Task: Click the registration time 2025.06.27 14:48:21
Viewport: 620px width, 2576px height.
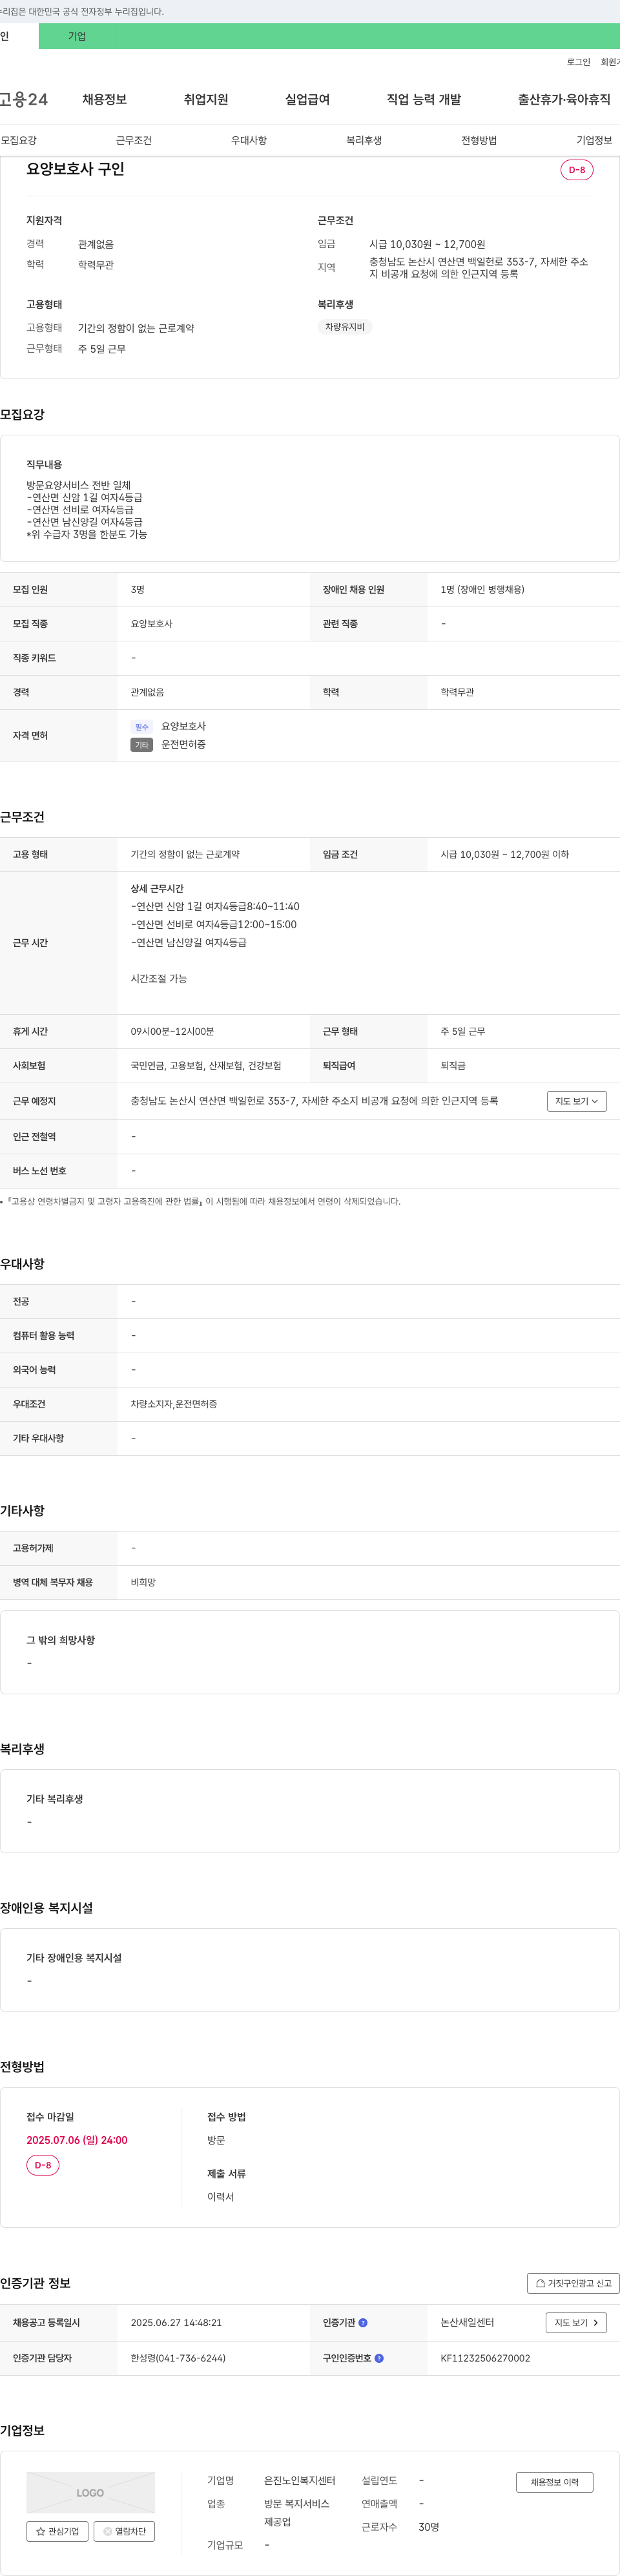Action: click(x=176, y=2322)
